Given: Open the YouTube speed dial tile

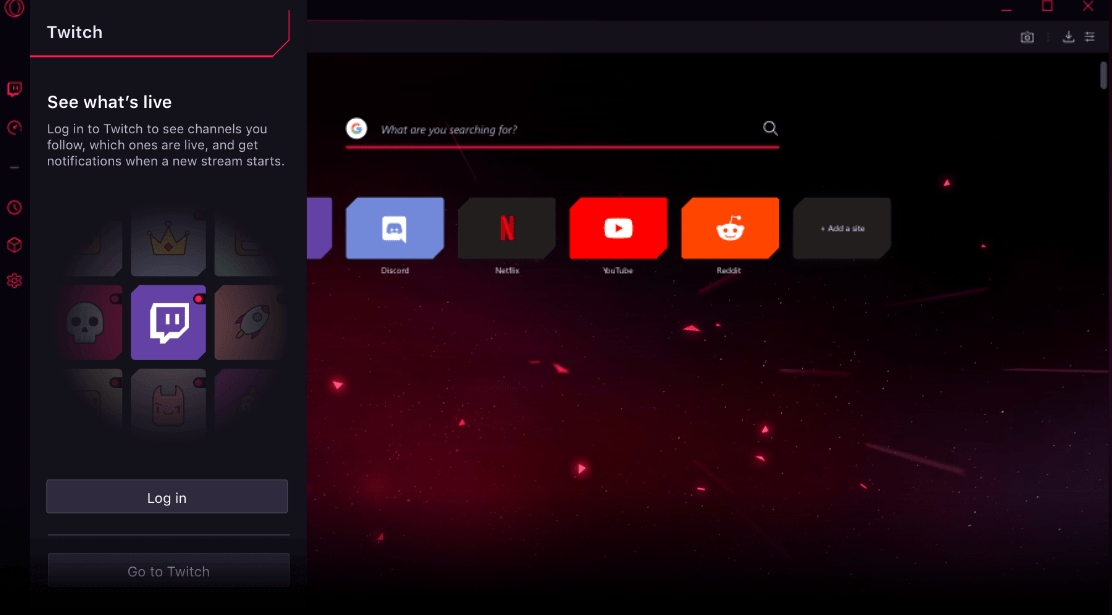Looking at the screenshot, I should pyautogui.click(x=618, y=228).
